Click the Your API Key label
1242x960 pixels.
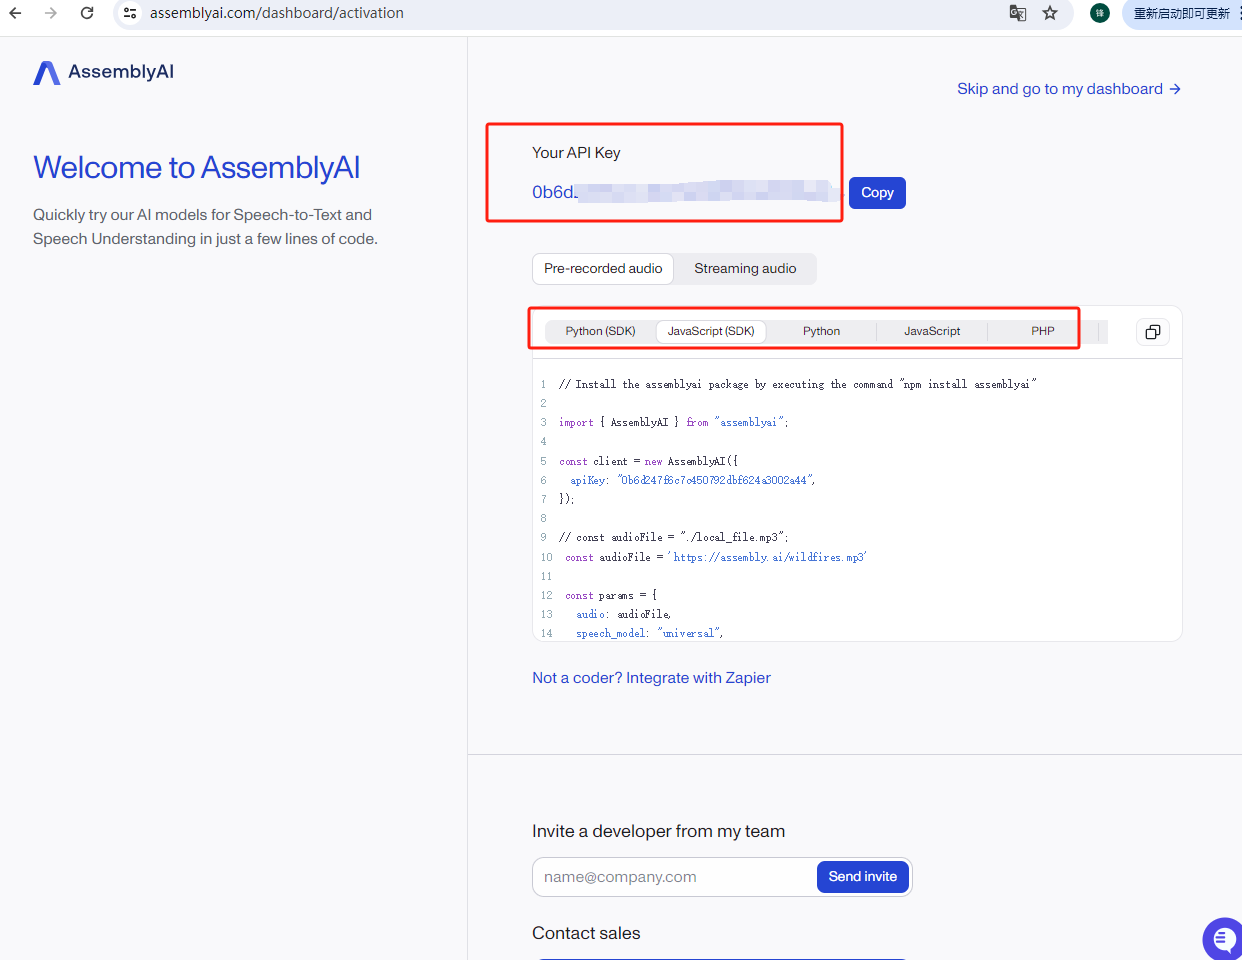576,153
